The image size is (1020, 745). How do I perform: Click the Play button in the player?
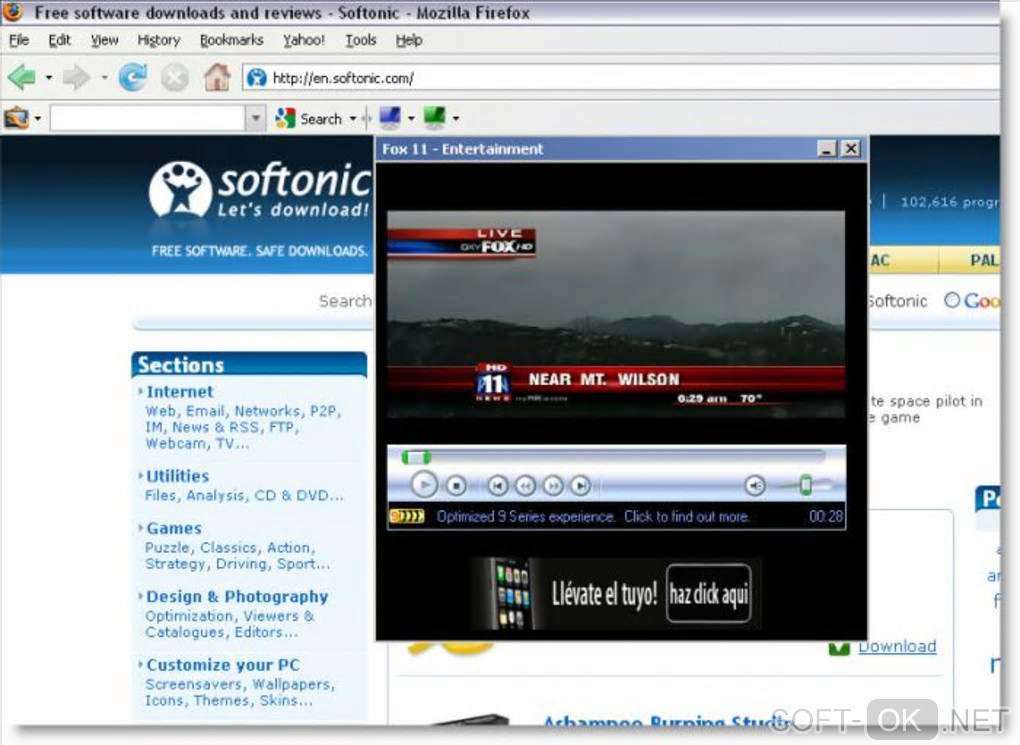424,485
